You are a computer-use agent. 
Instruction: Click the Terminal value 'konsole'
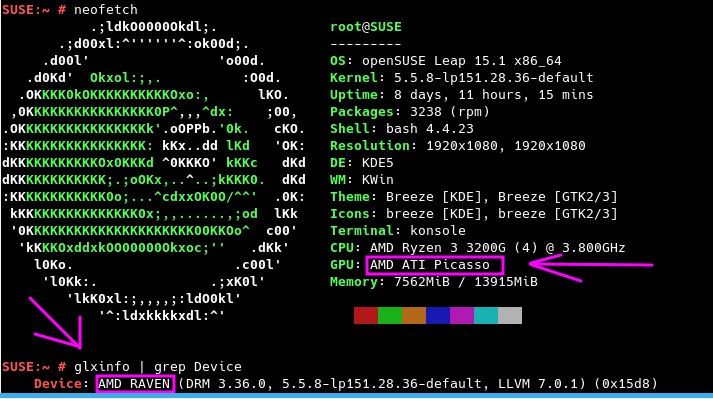coord(438,231)
